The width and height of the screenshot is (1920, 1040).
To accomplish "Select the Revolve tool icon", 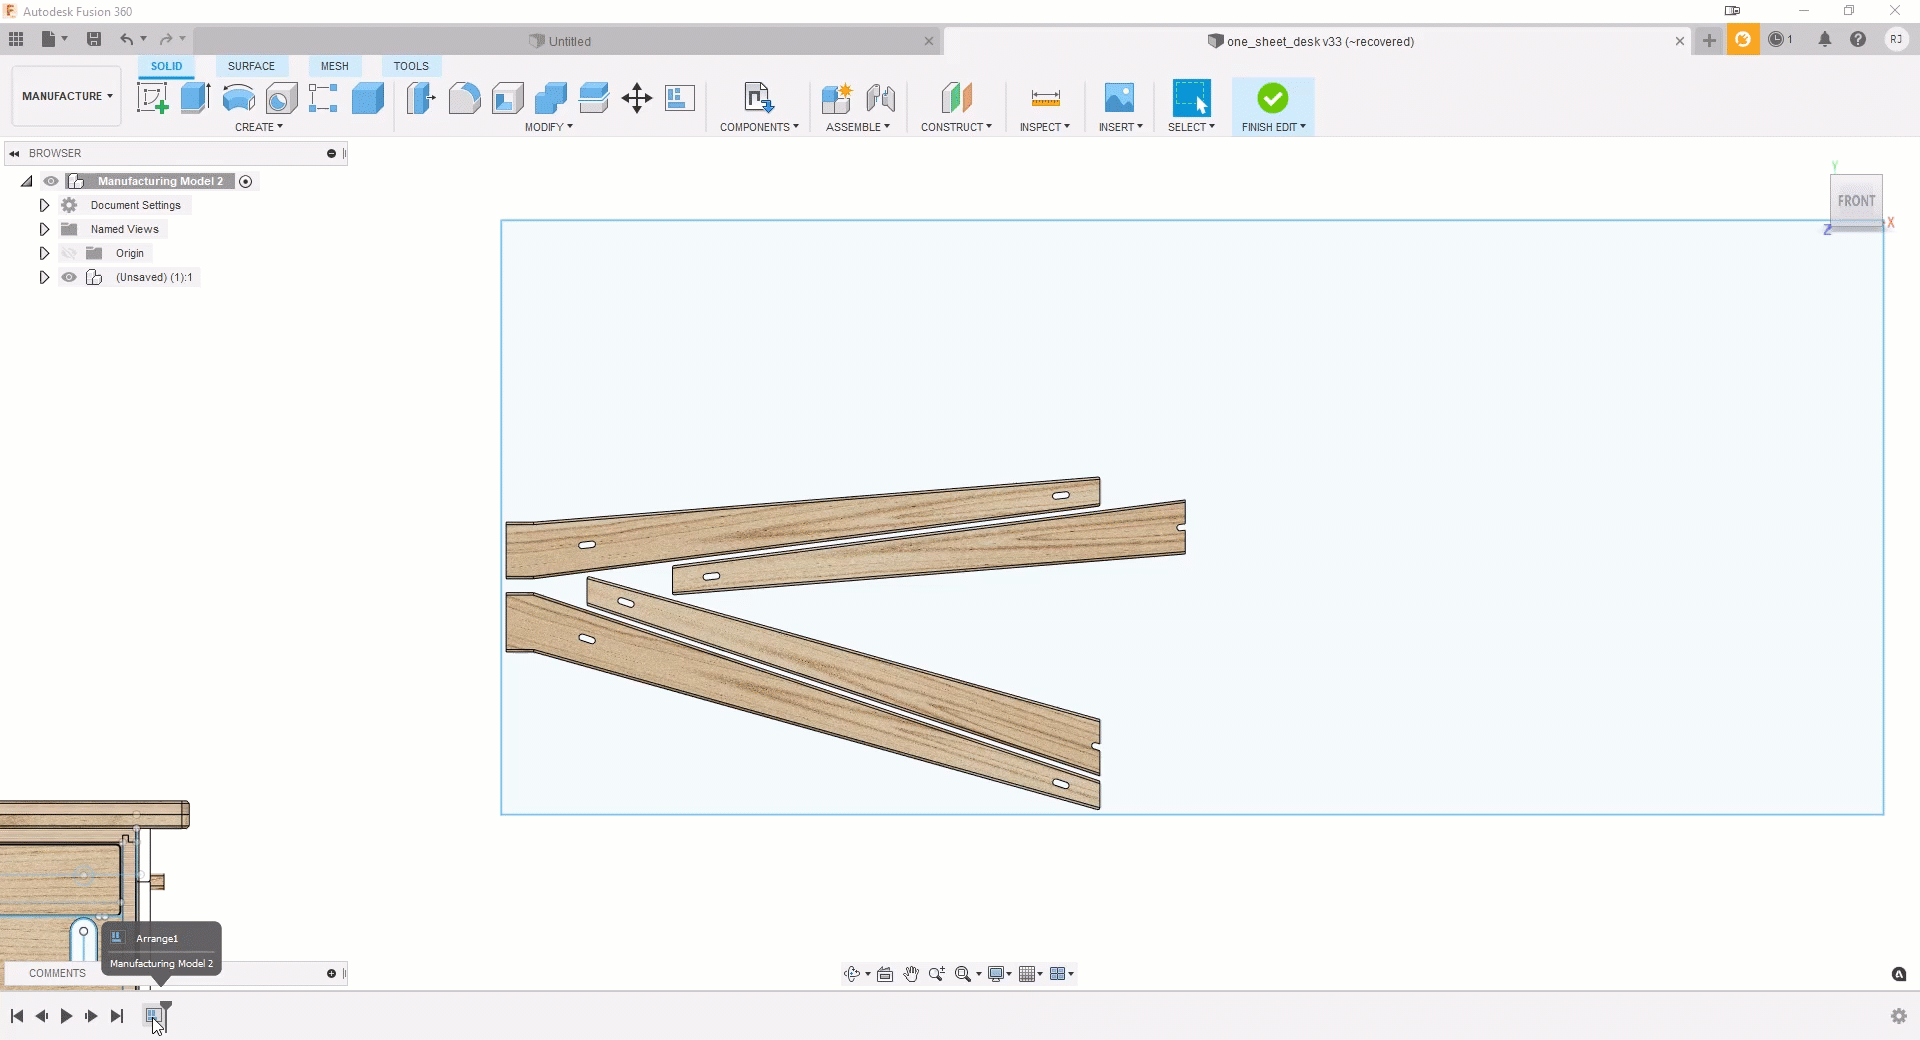I will (x=238, y=98).
